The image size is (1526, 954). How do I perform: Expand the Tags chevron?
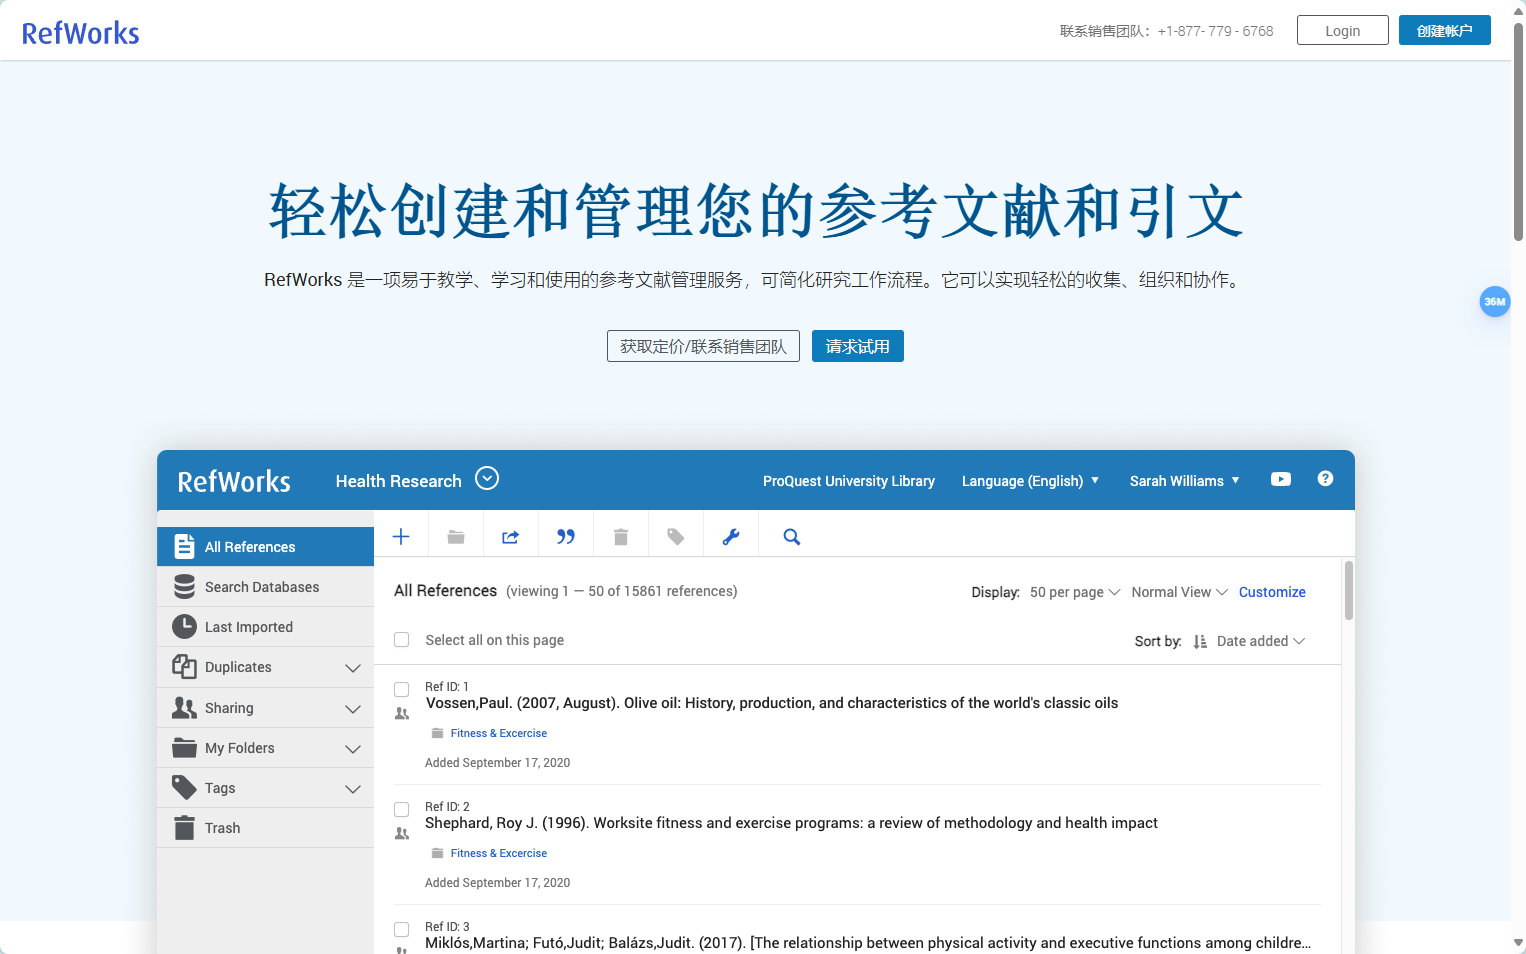point(353,789)
